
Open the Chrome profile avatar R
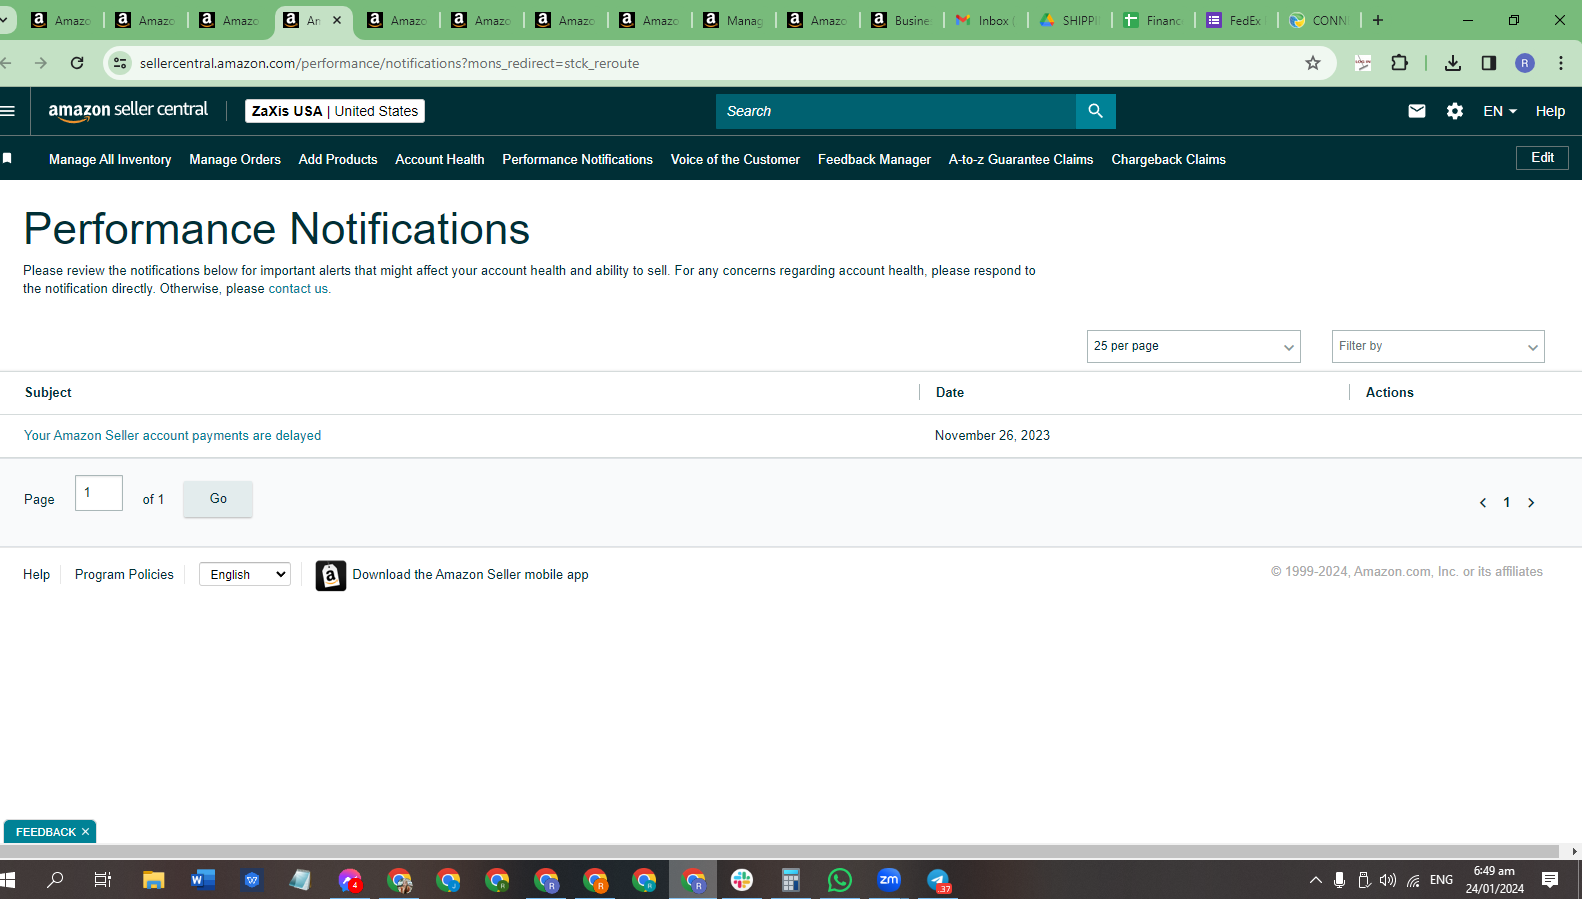coord(1525,63)
